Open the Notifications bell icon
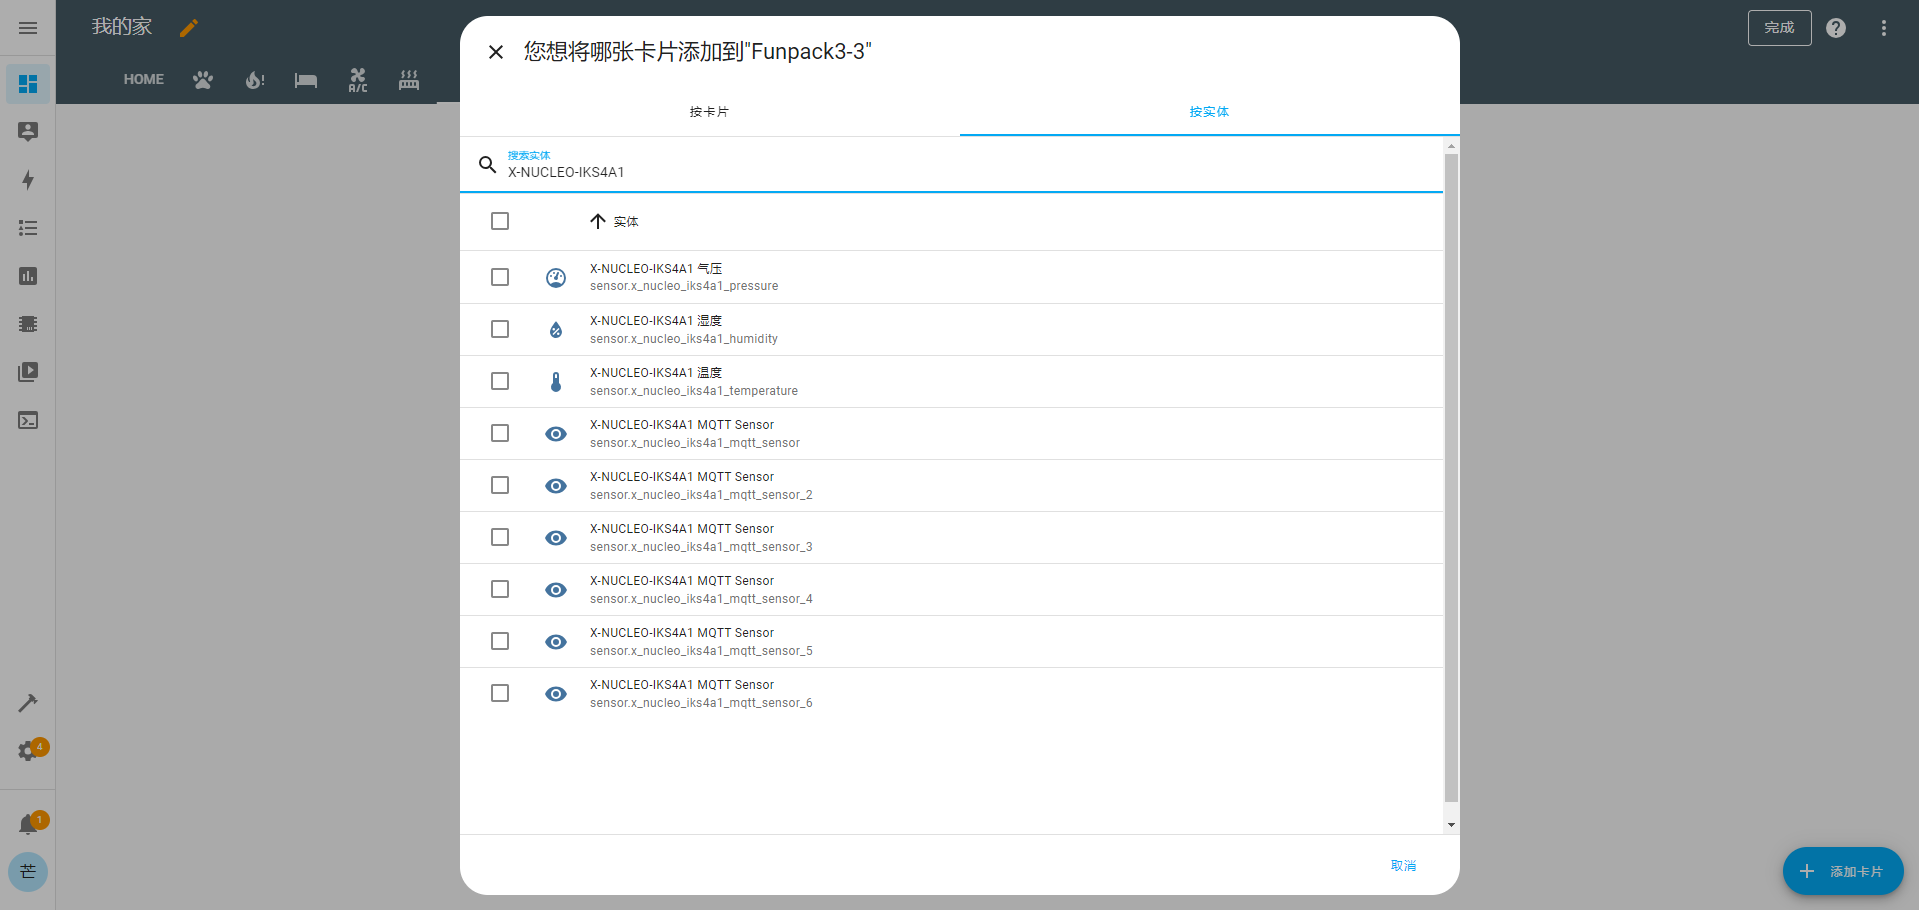 [28, 824]
